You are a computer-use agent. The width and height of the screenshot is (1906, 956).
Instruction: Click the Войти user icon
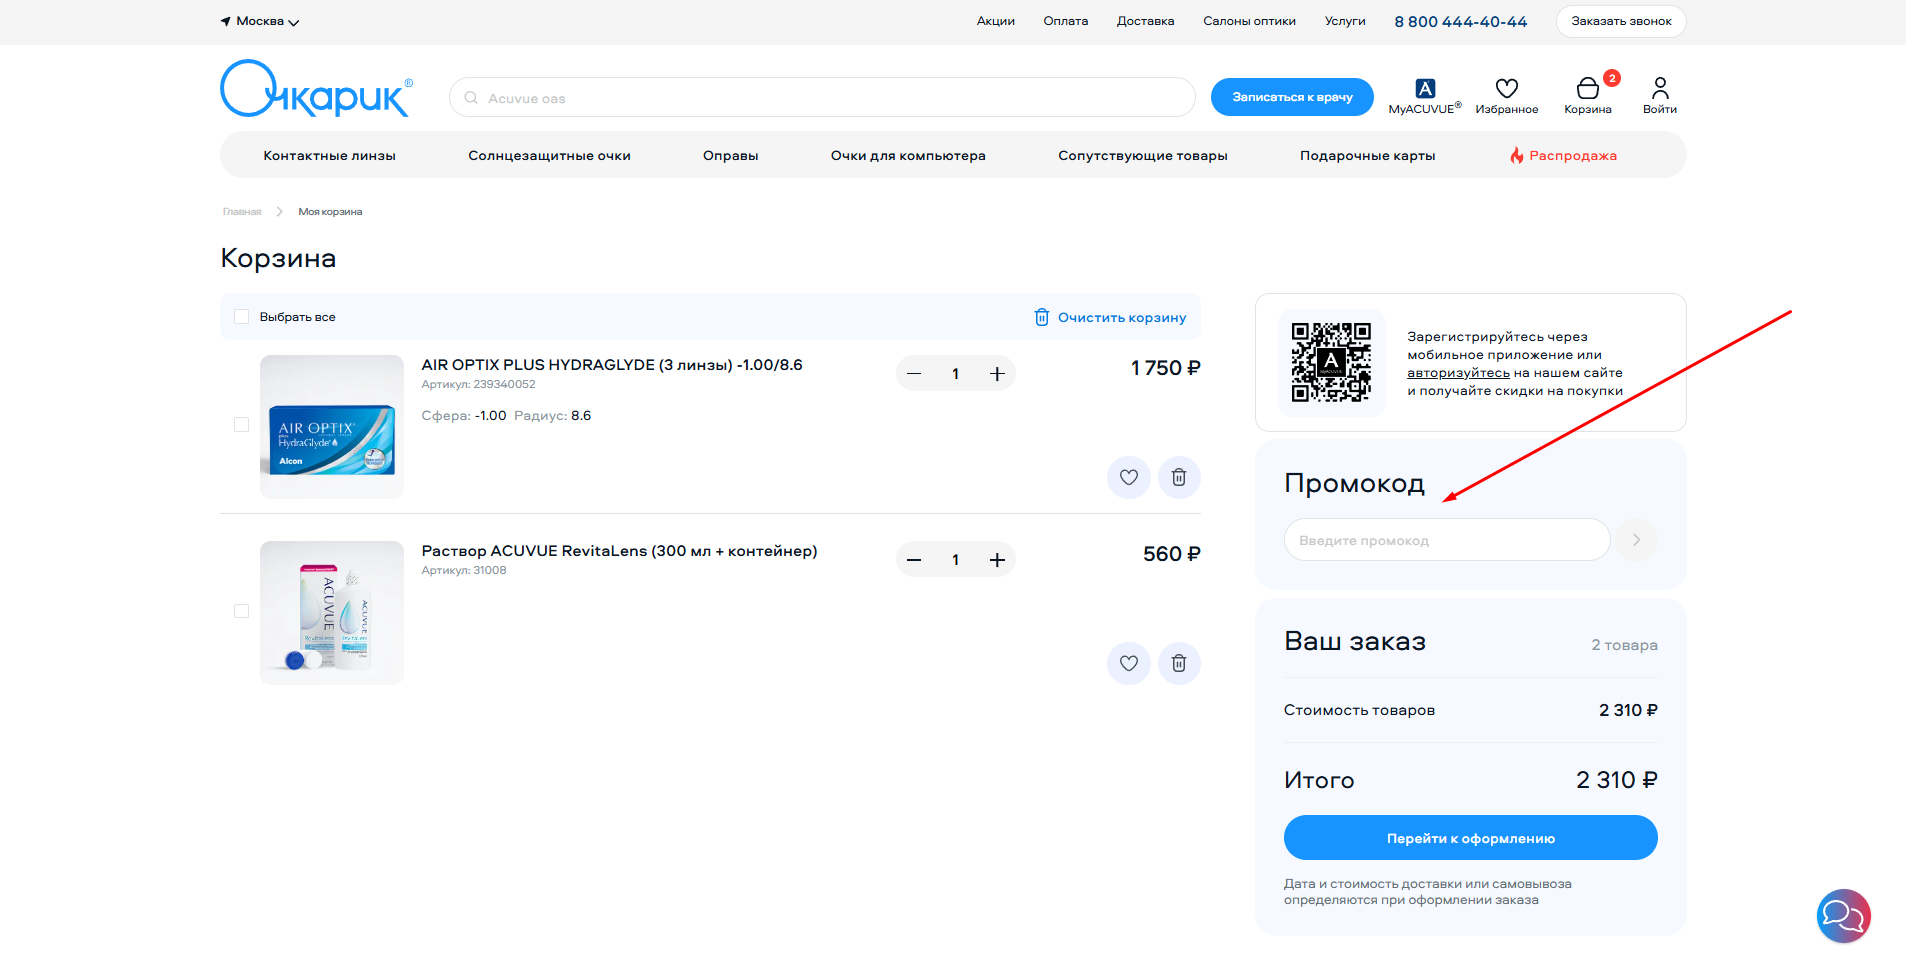point(1659,90)
